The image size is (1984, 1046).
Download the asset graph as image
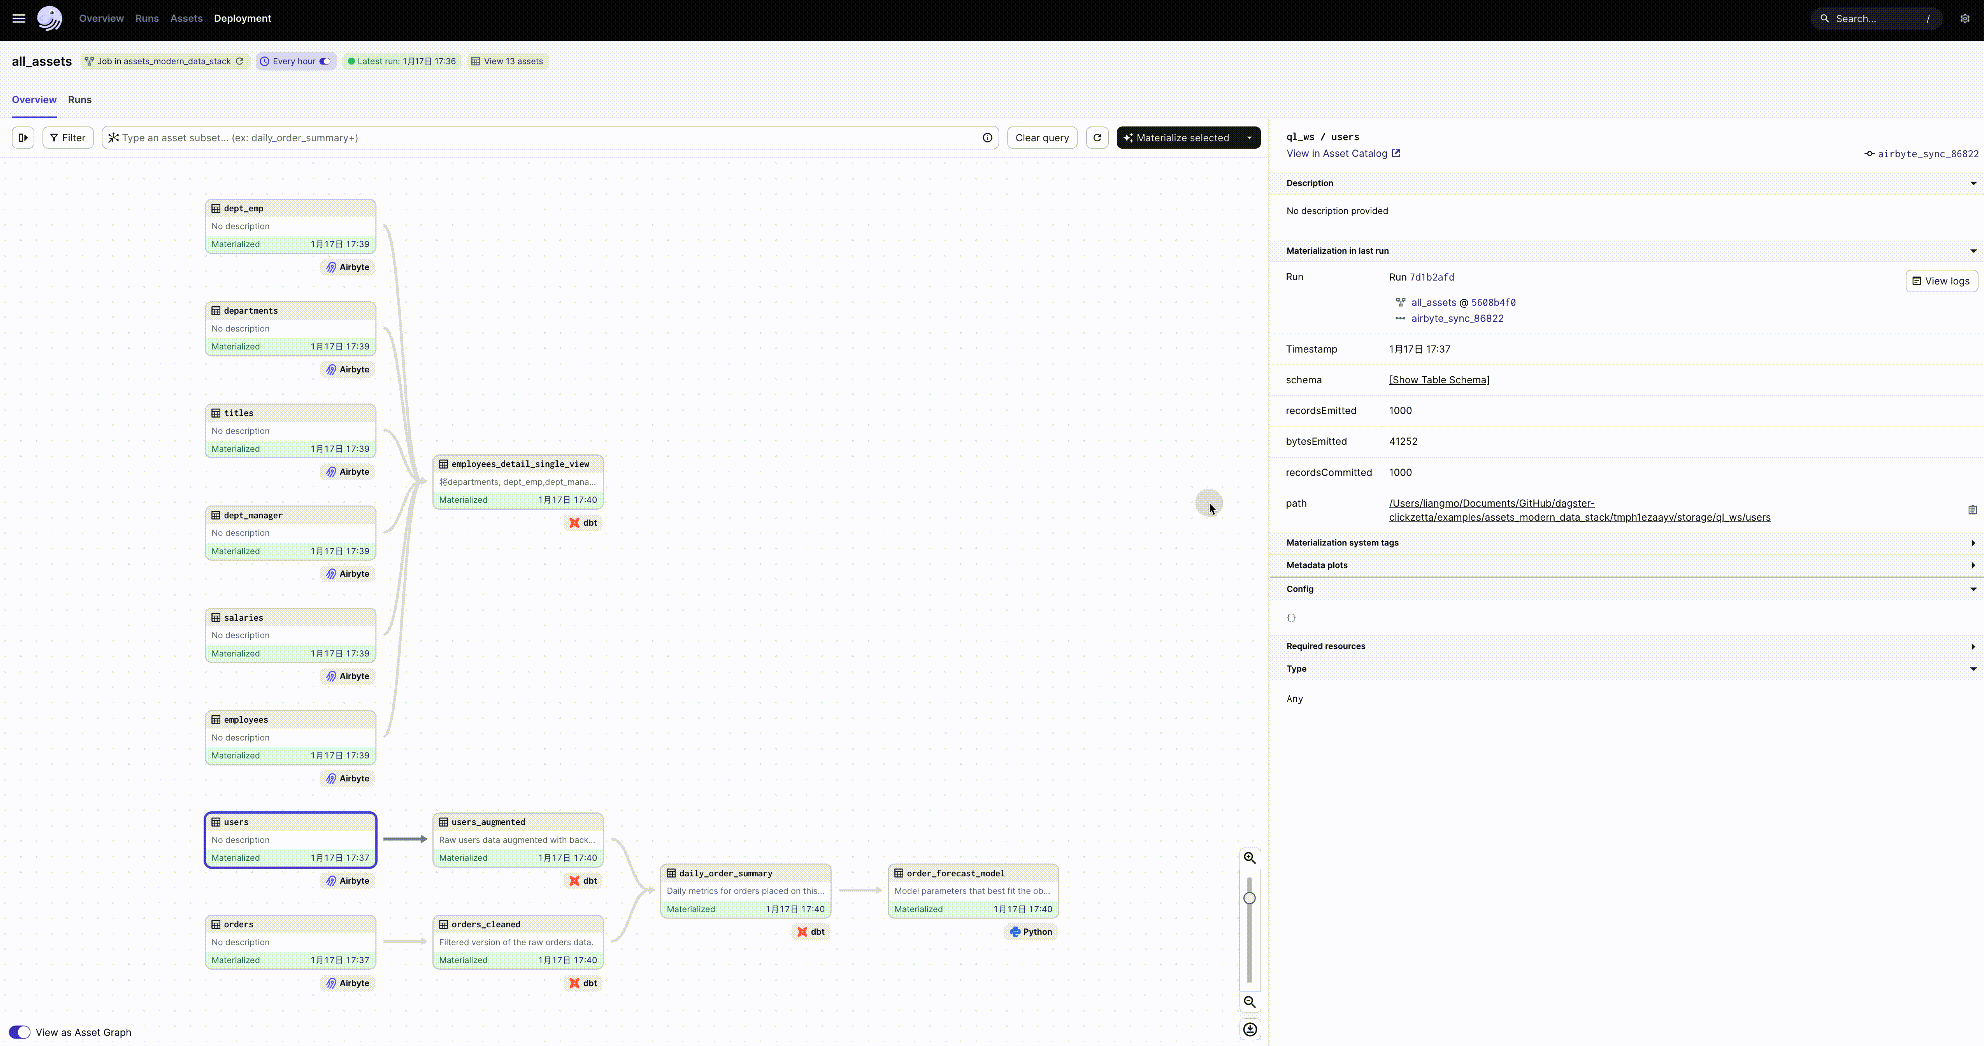click(x=1249, y=1029)
